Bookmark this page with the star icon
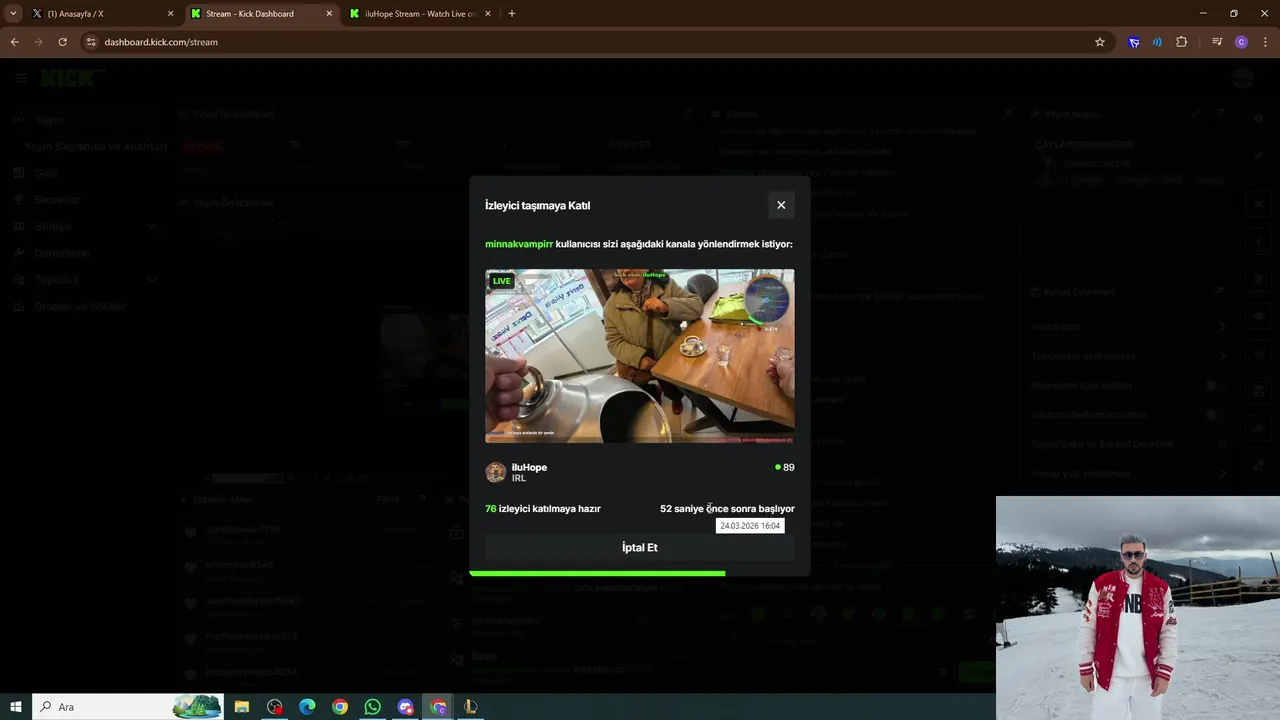 (1100, 42)
